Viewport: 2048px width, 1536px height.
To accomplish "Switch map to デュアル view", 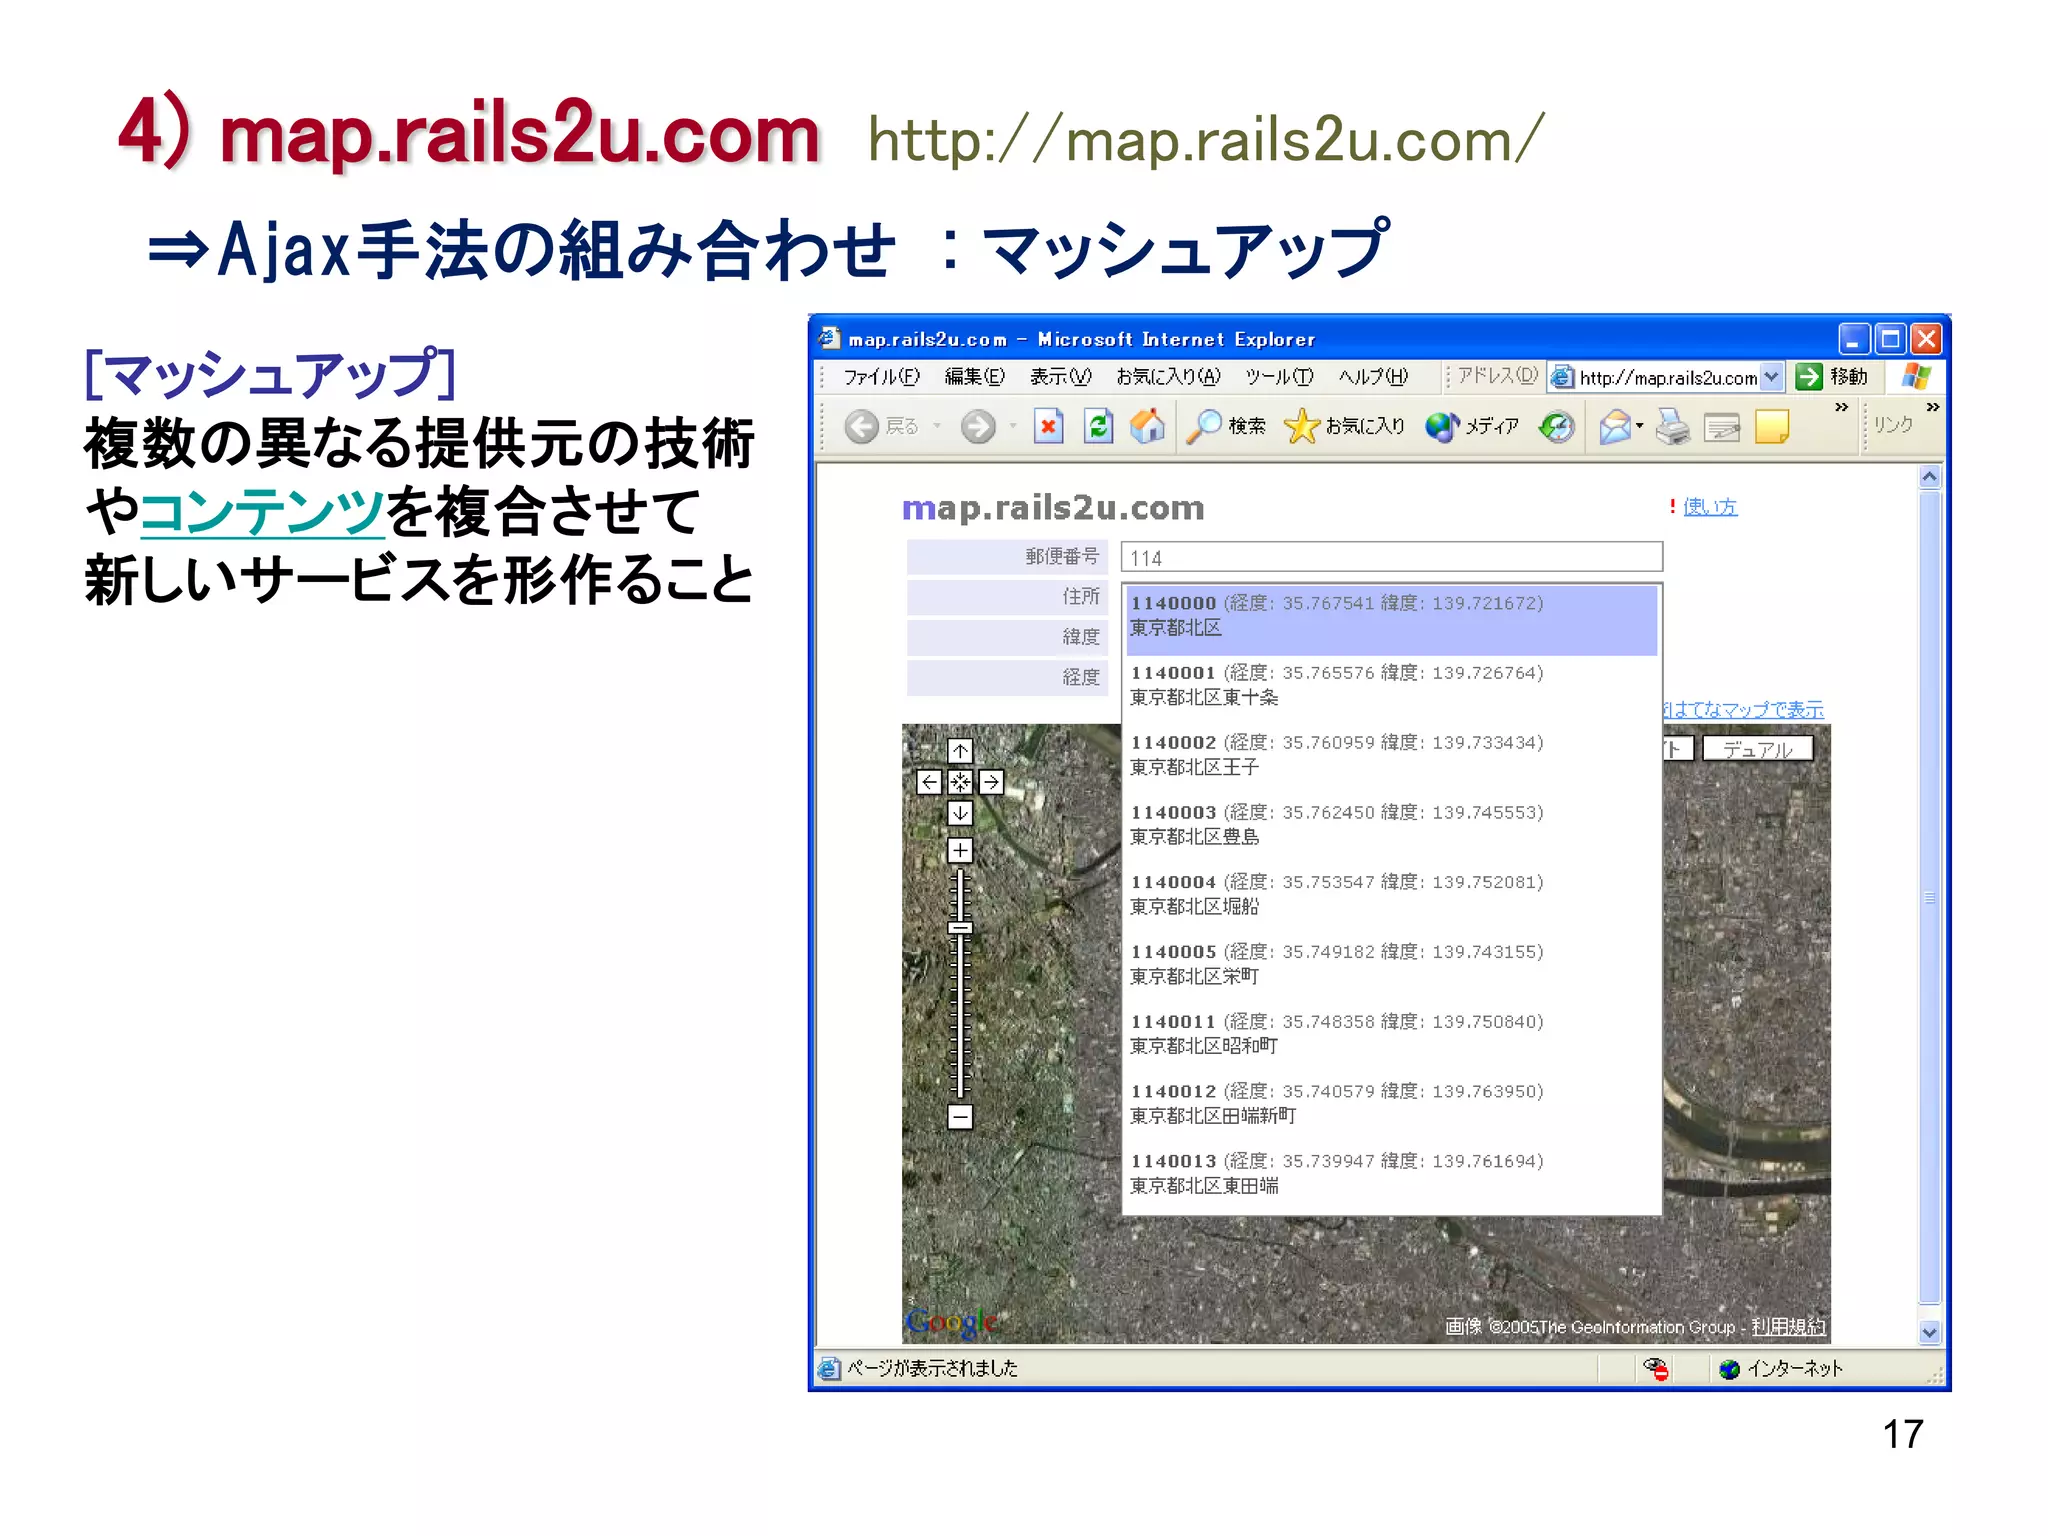I will point(1757,749).
